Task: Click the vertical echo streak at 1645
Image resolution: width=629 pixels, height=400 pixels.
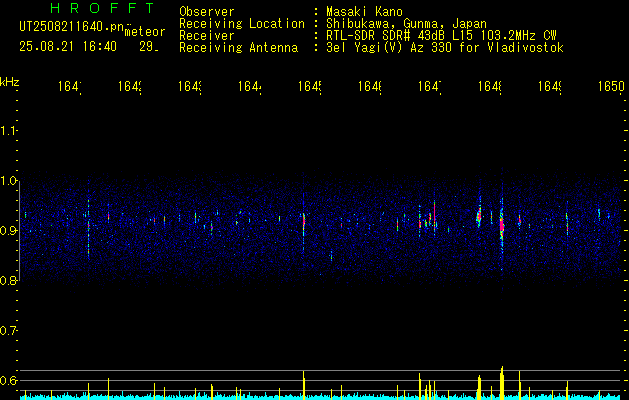Action: [304, 221]
